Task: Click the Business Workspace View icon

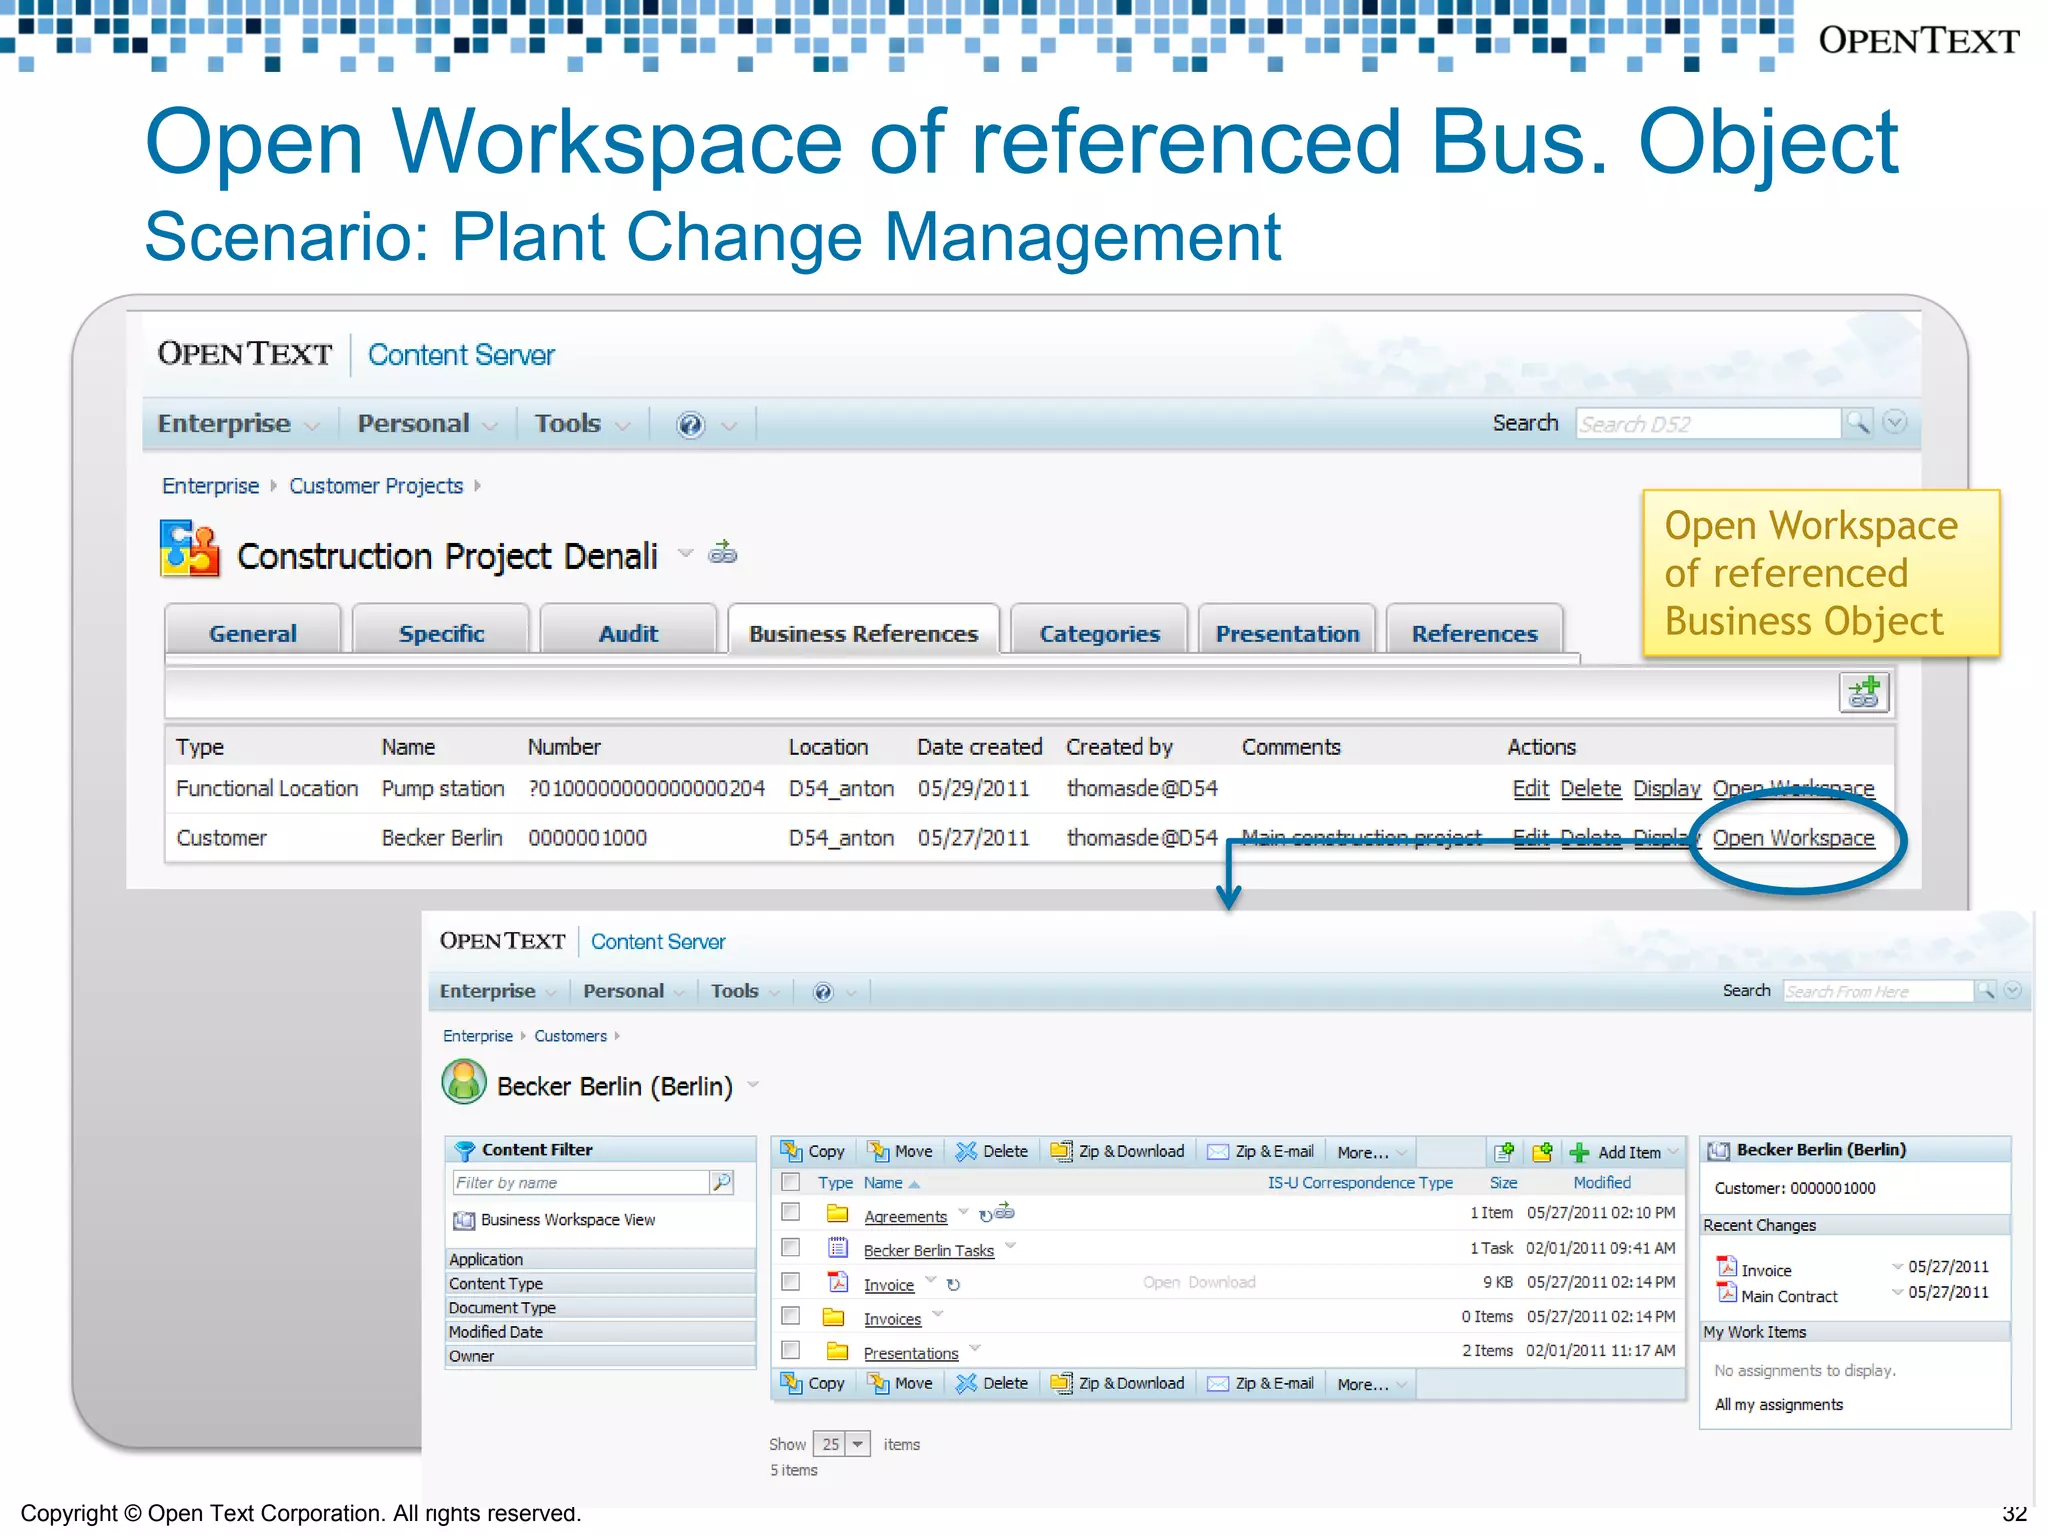Action: coord(464,1220)
